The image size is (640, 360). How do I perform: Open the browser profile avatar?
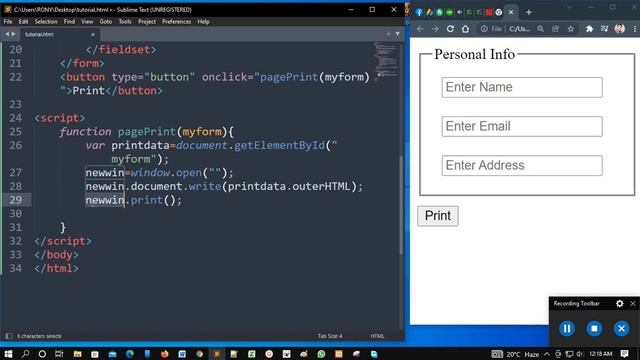[x=620, y=29]
